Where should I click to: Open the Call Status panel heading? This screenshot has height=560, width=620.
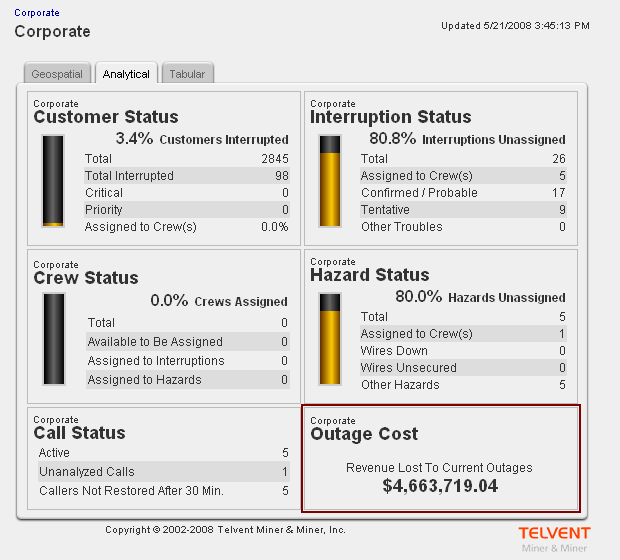tap(80, 433)
